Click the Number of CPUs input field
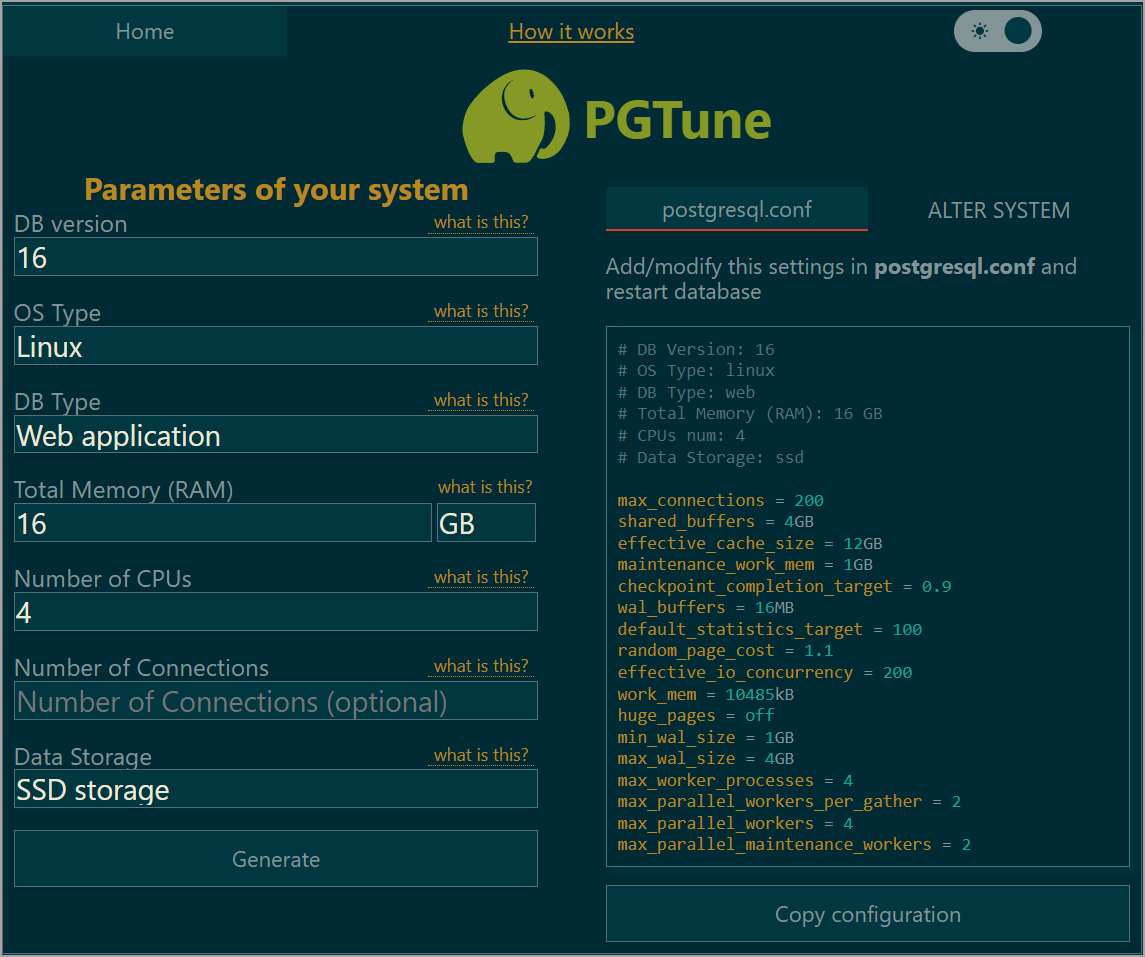Image resolution: width=1145 pixels, height=957 pixels. tap(276, 612)
